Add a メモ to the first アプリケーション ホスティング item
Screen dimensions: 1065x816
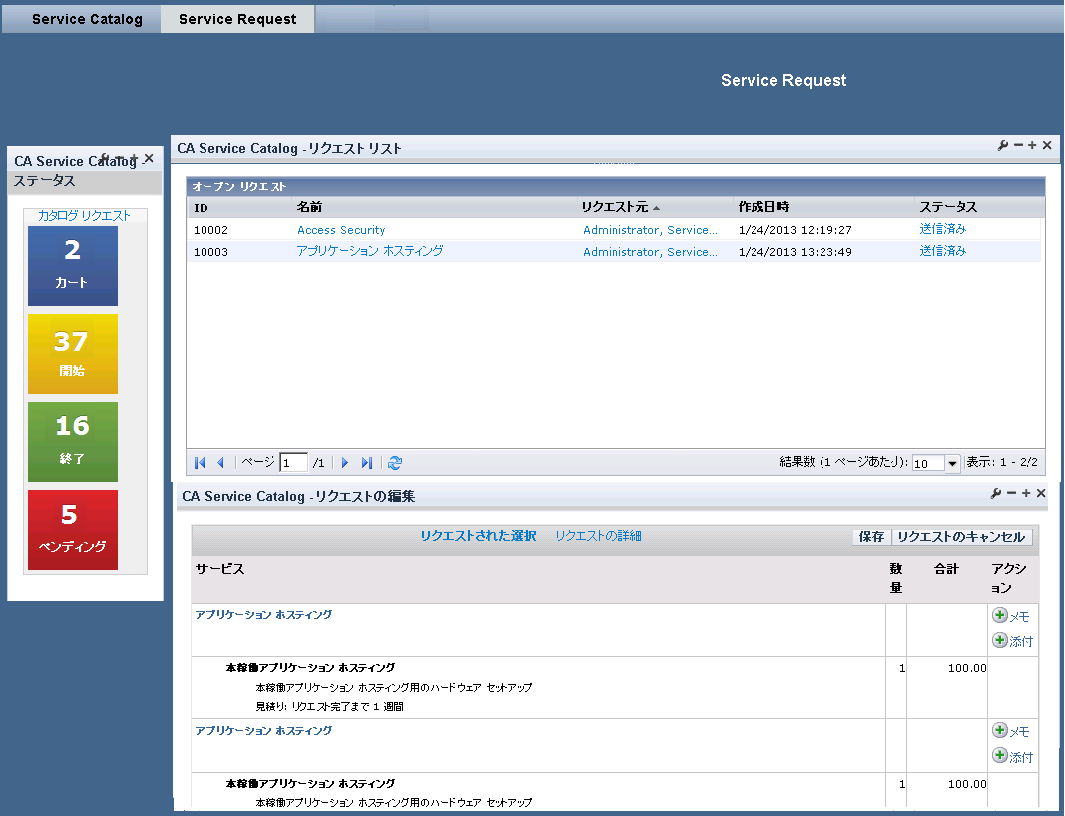[1013, 616]
